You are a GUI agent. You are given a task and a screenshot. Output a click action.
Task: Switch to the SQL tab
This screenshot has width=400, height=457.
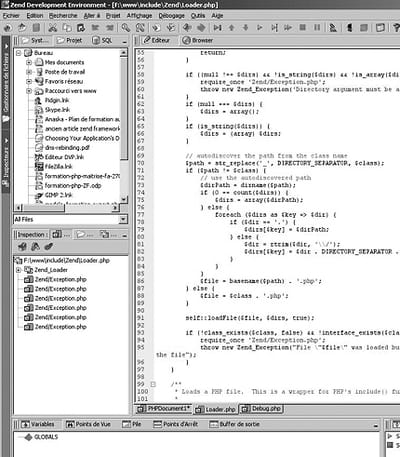pyautogui.click(x=102, y=40)
